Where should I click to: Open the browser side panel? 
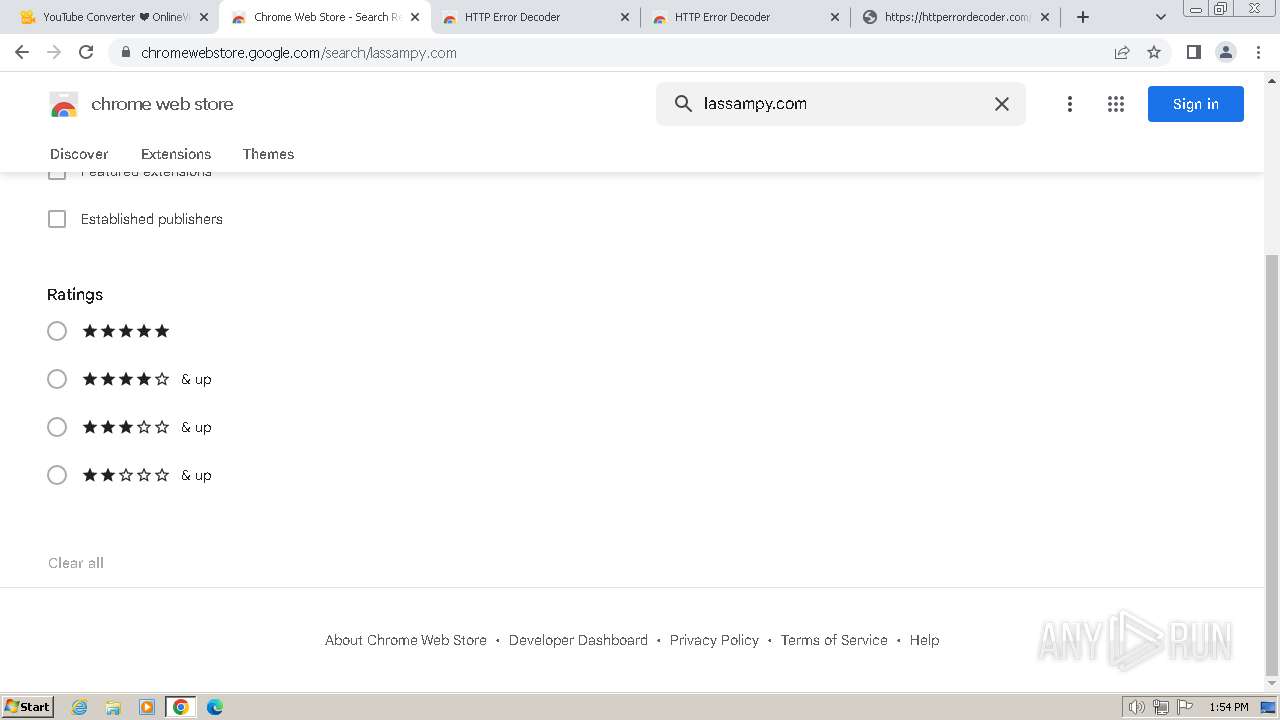click(1193, 52)
